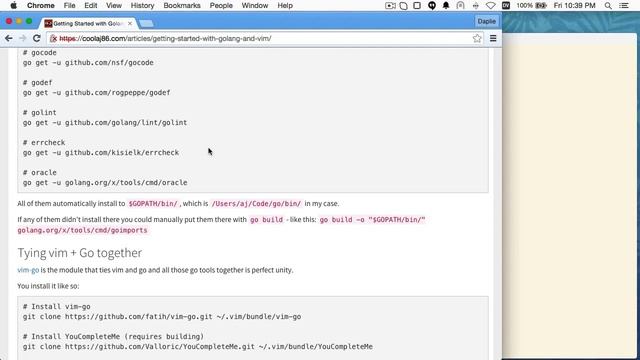Open the File menu
This screenshot has height=360, width=640.
tap(69, 5)
